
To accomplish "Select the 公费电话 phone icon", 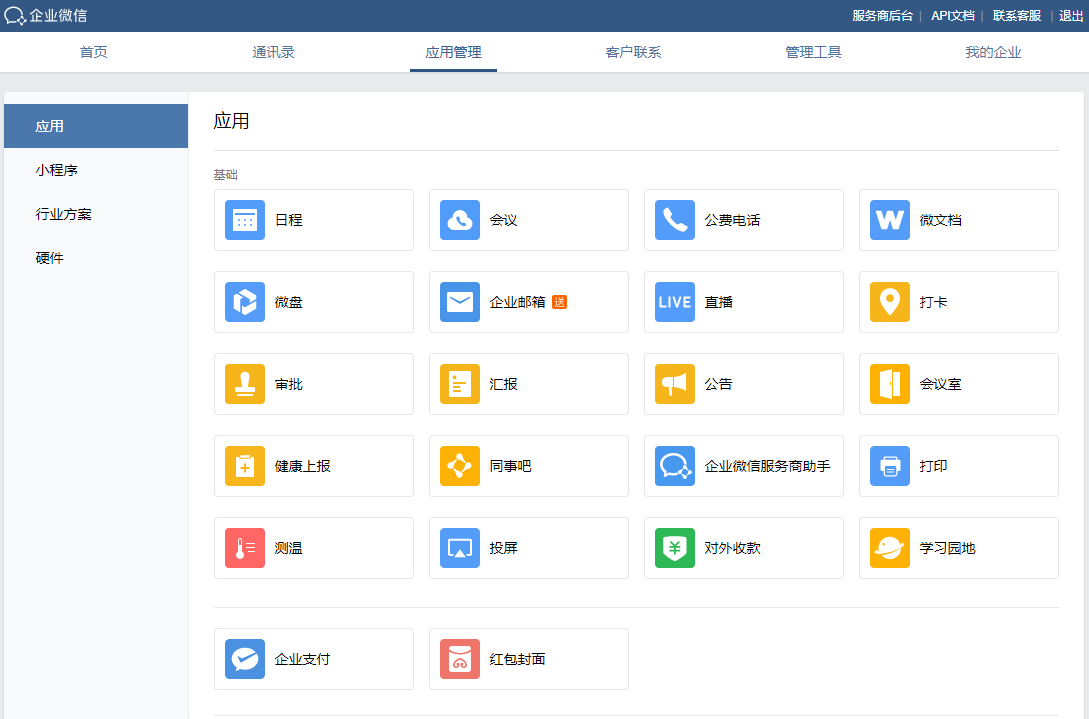I will tap(675, 220).
